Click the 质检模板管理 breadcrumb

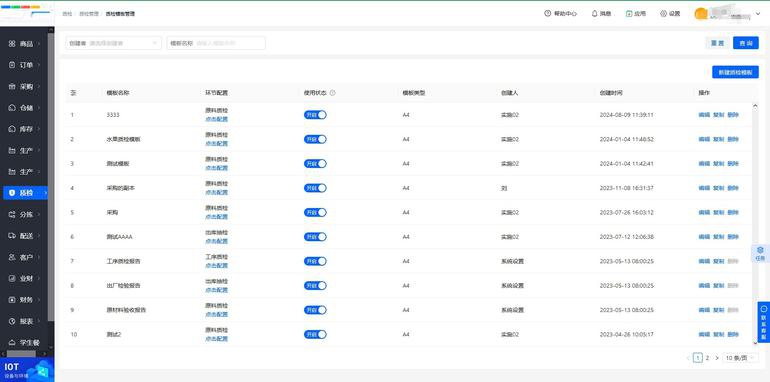click(x=120, y=14)
